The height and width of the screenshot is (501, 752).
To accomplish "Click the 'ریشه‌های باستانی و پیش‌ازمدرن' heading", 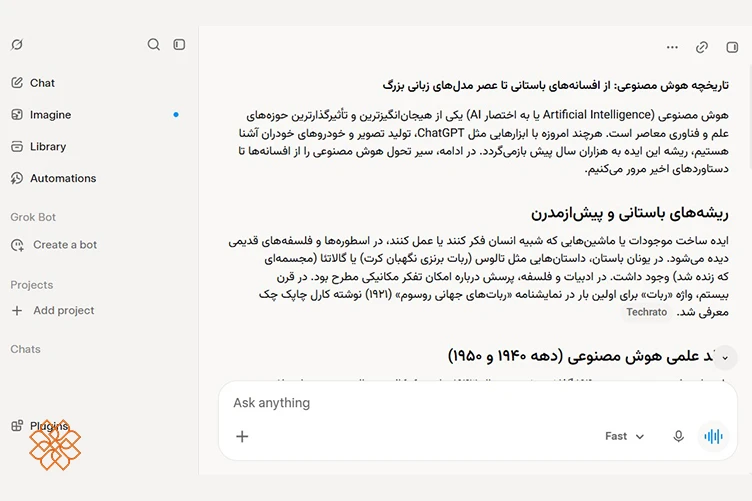I will click(x=629, y=213).
